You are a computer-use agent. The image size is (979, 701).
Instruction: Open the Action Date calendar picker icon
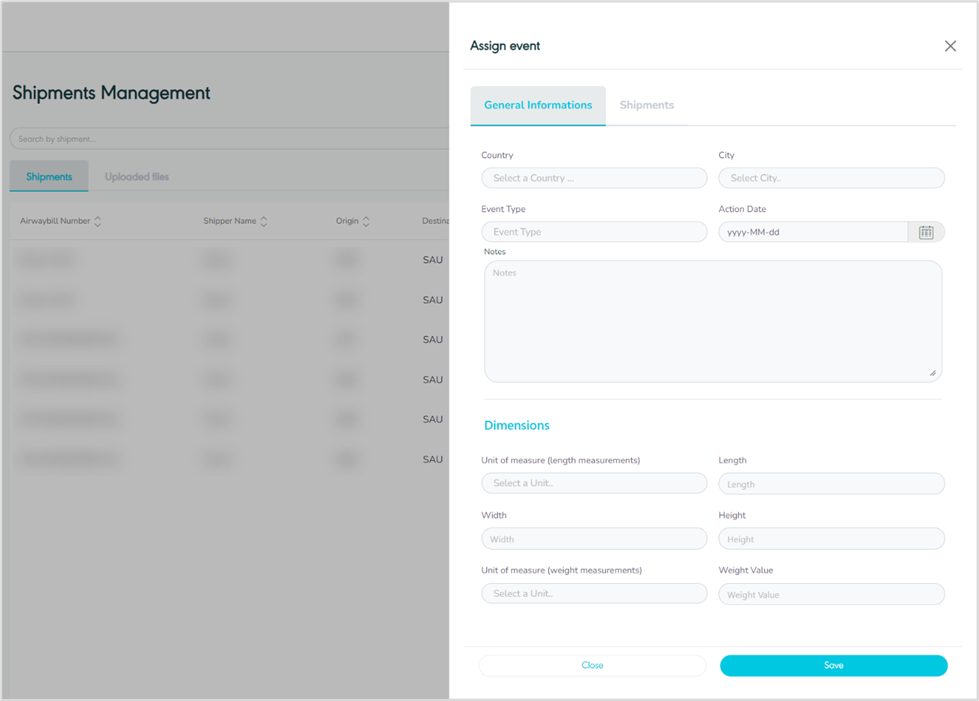click(926, 232)
